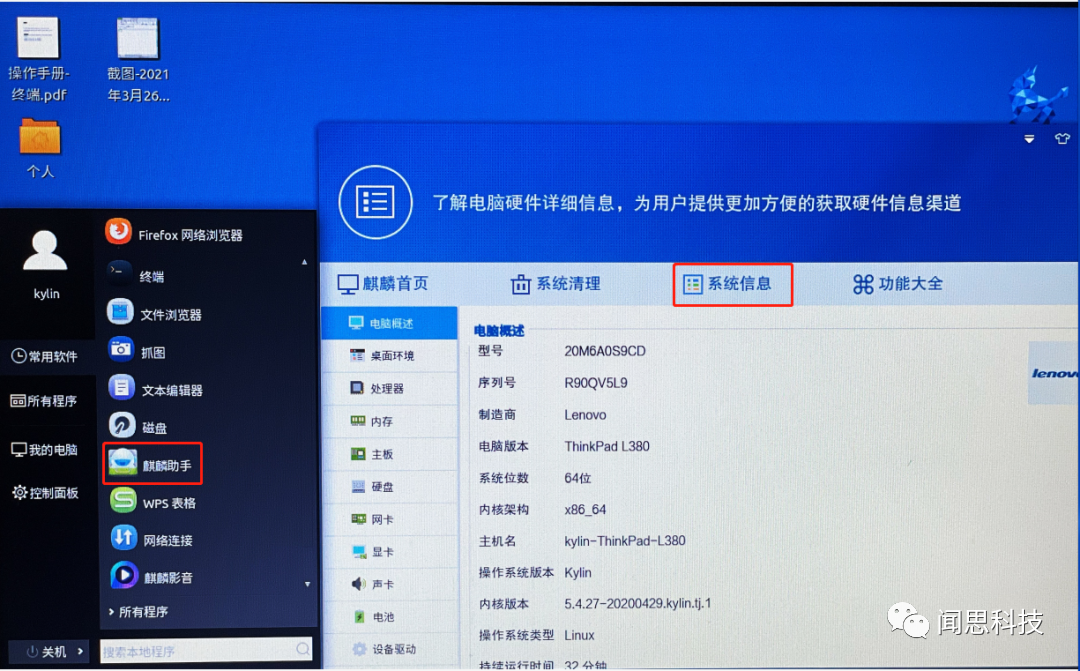The image size is (1080, 671).
Task: Click the skin theme shirt icon
Action: [1062, 139]
